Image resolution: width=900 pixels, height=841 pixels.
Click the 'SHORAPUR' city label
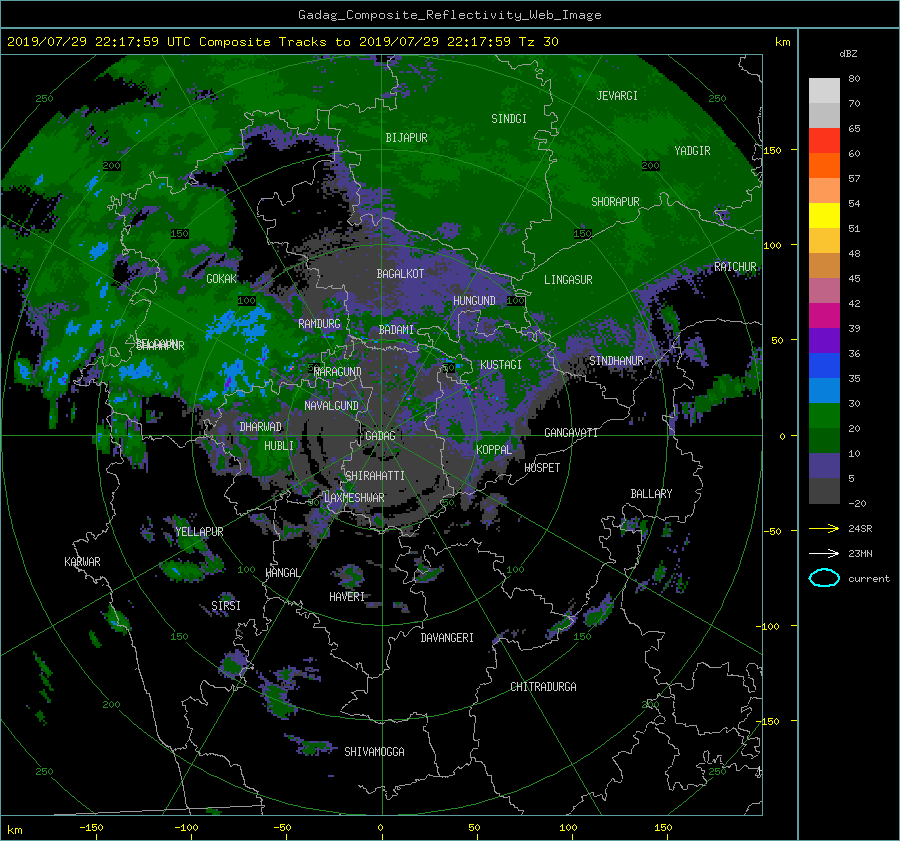coord(615,202)
